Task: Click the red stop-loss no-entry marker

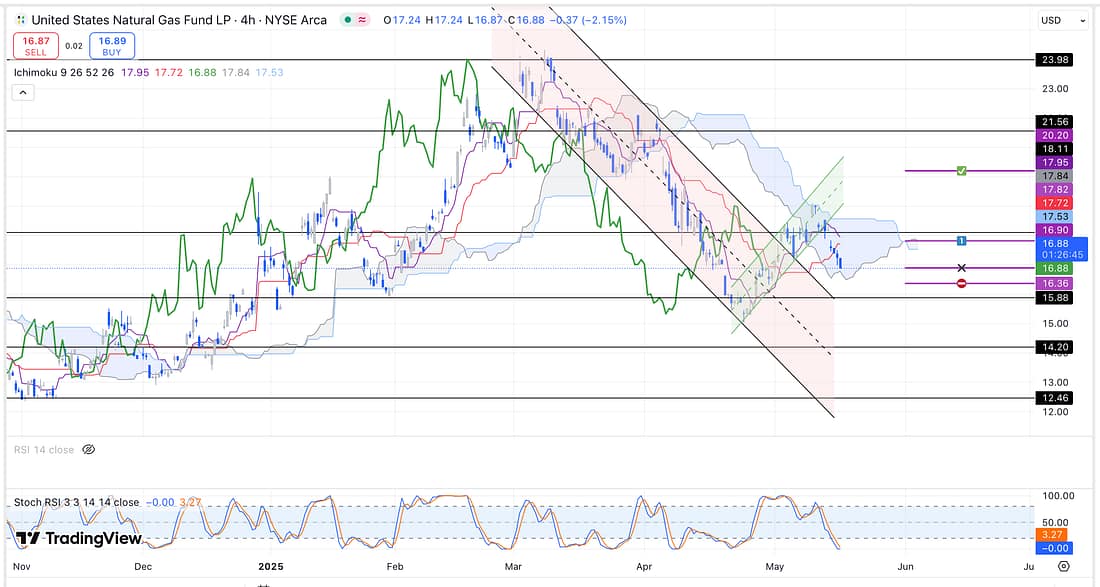Action: [961, 284]
